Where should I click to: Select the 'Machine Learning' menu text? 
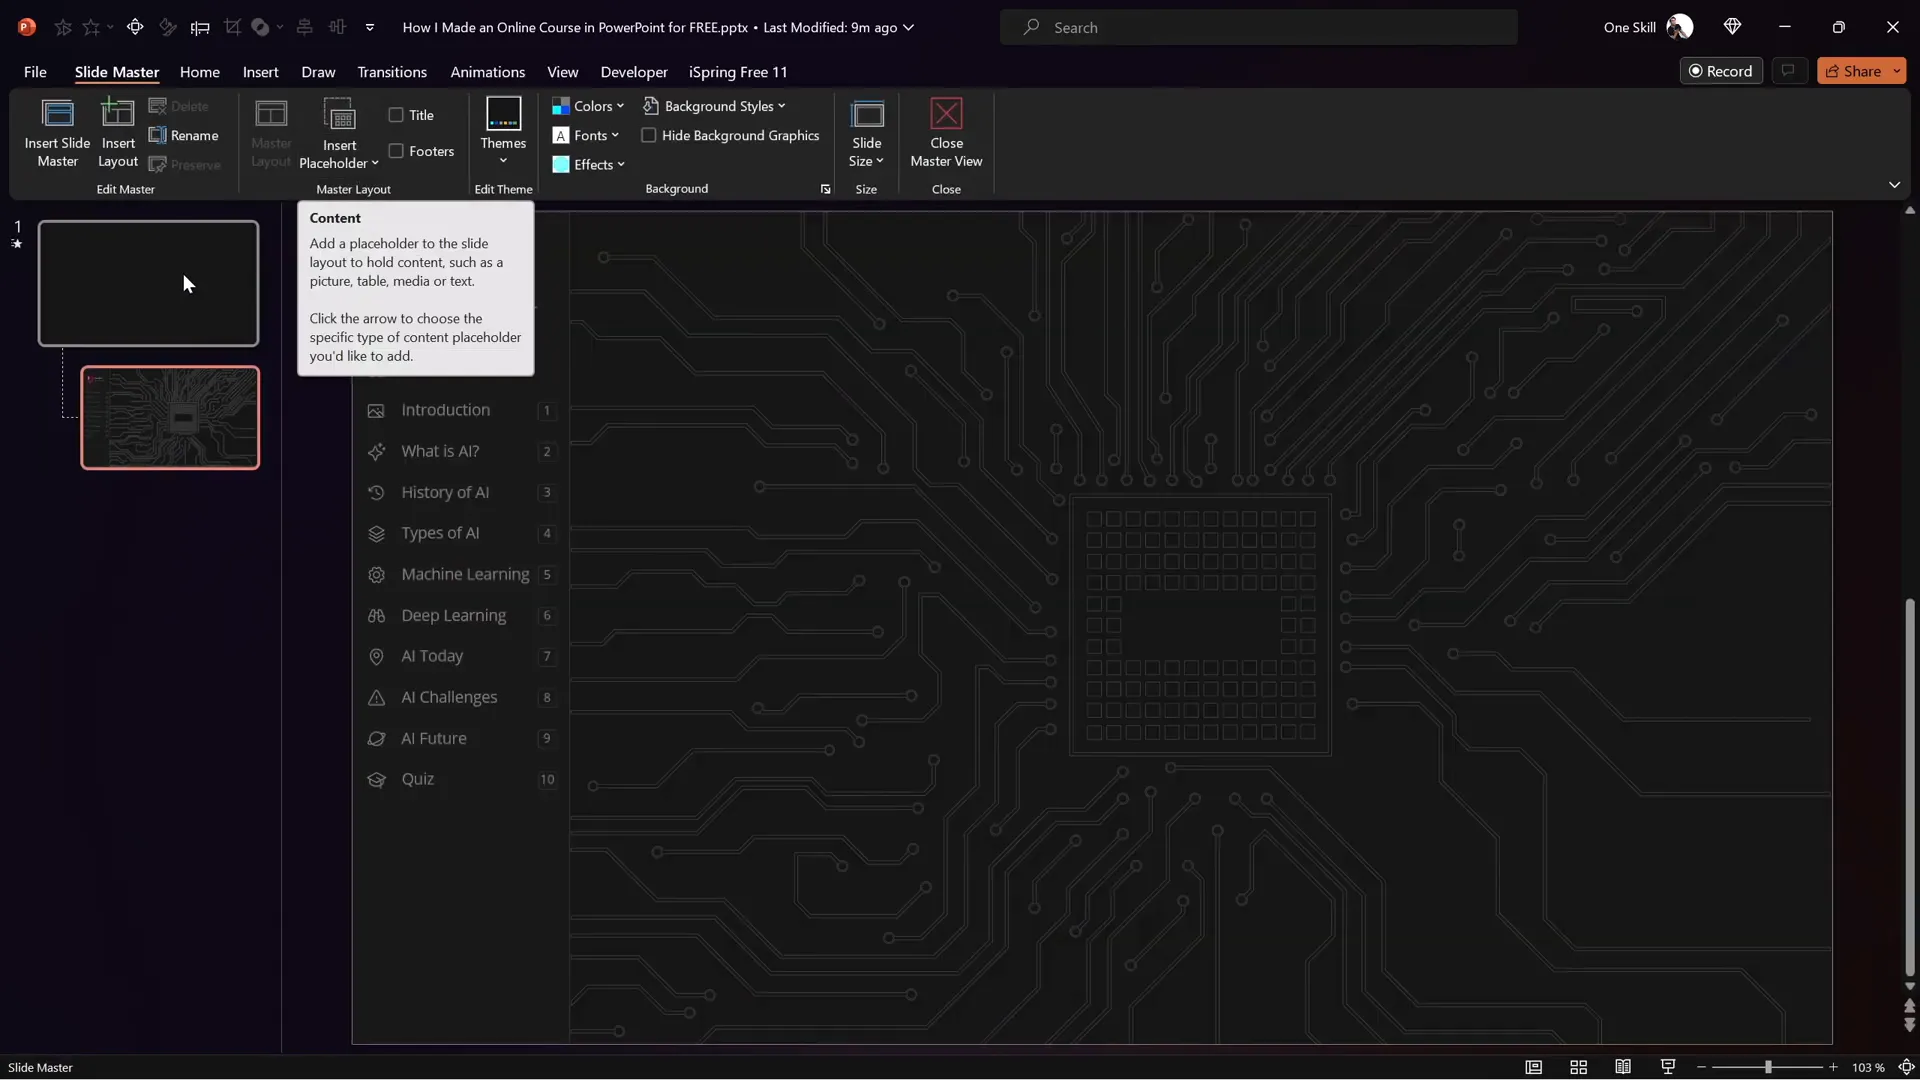point(465,574)
